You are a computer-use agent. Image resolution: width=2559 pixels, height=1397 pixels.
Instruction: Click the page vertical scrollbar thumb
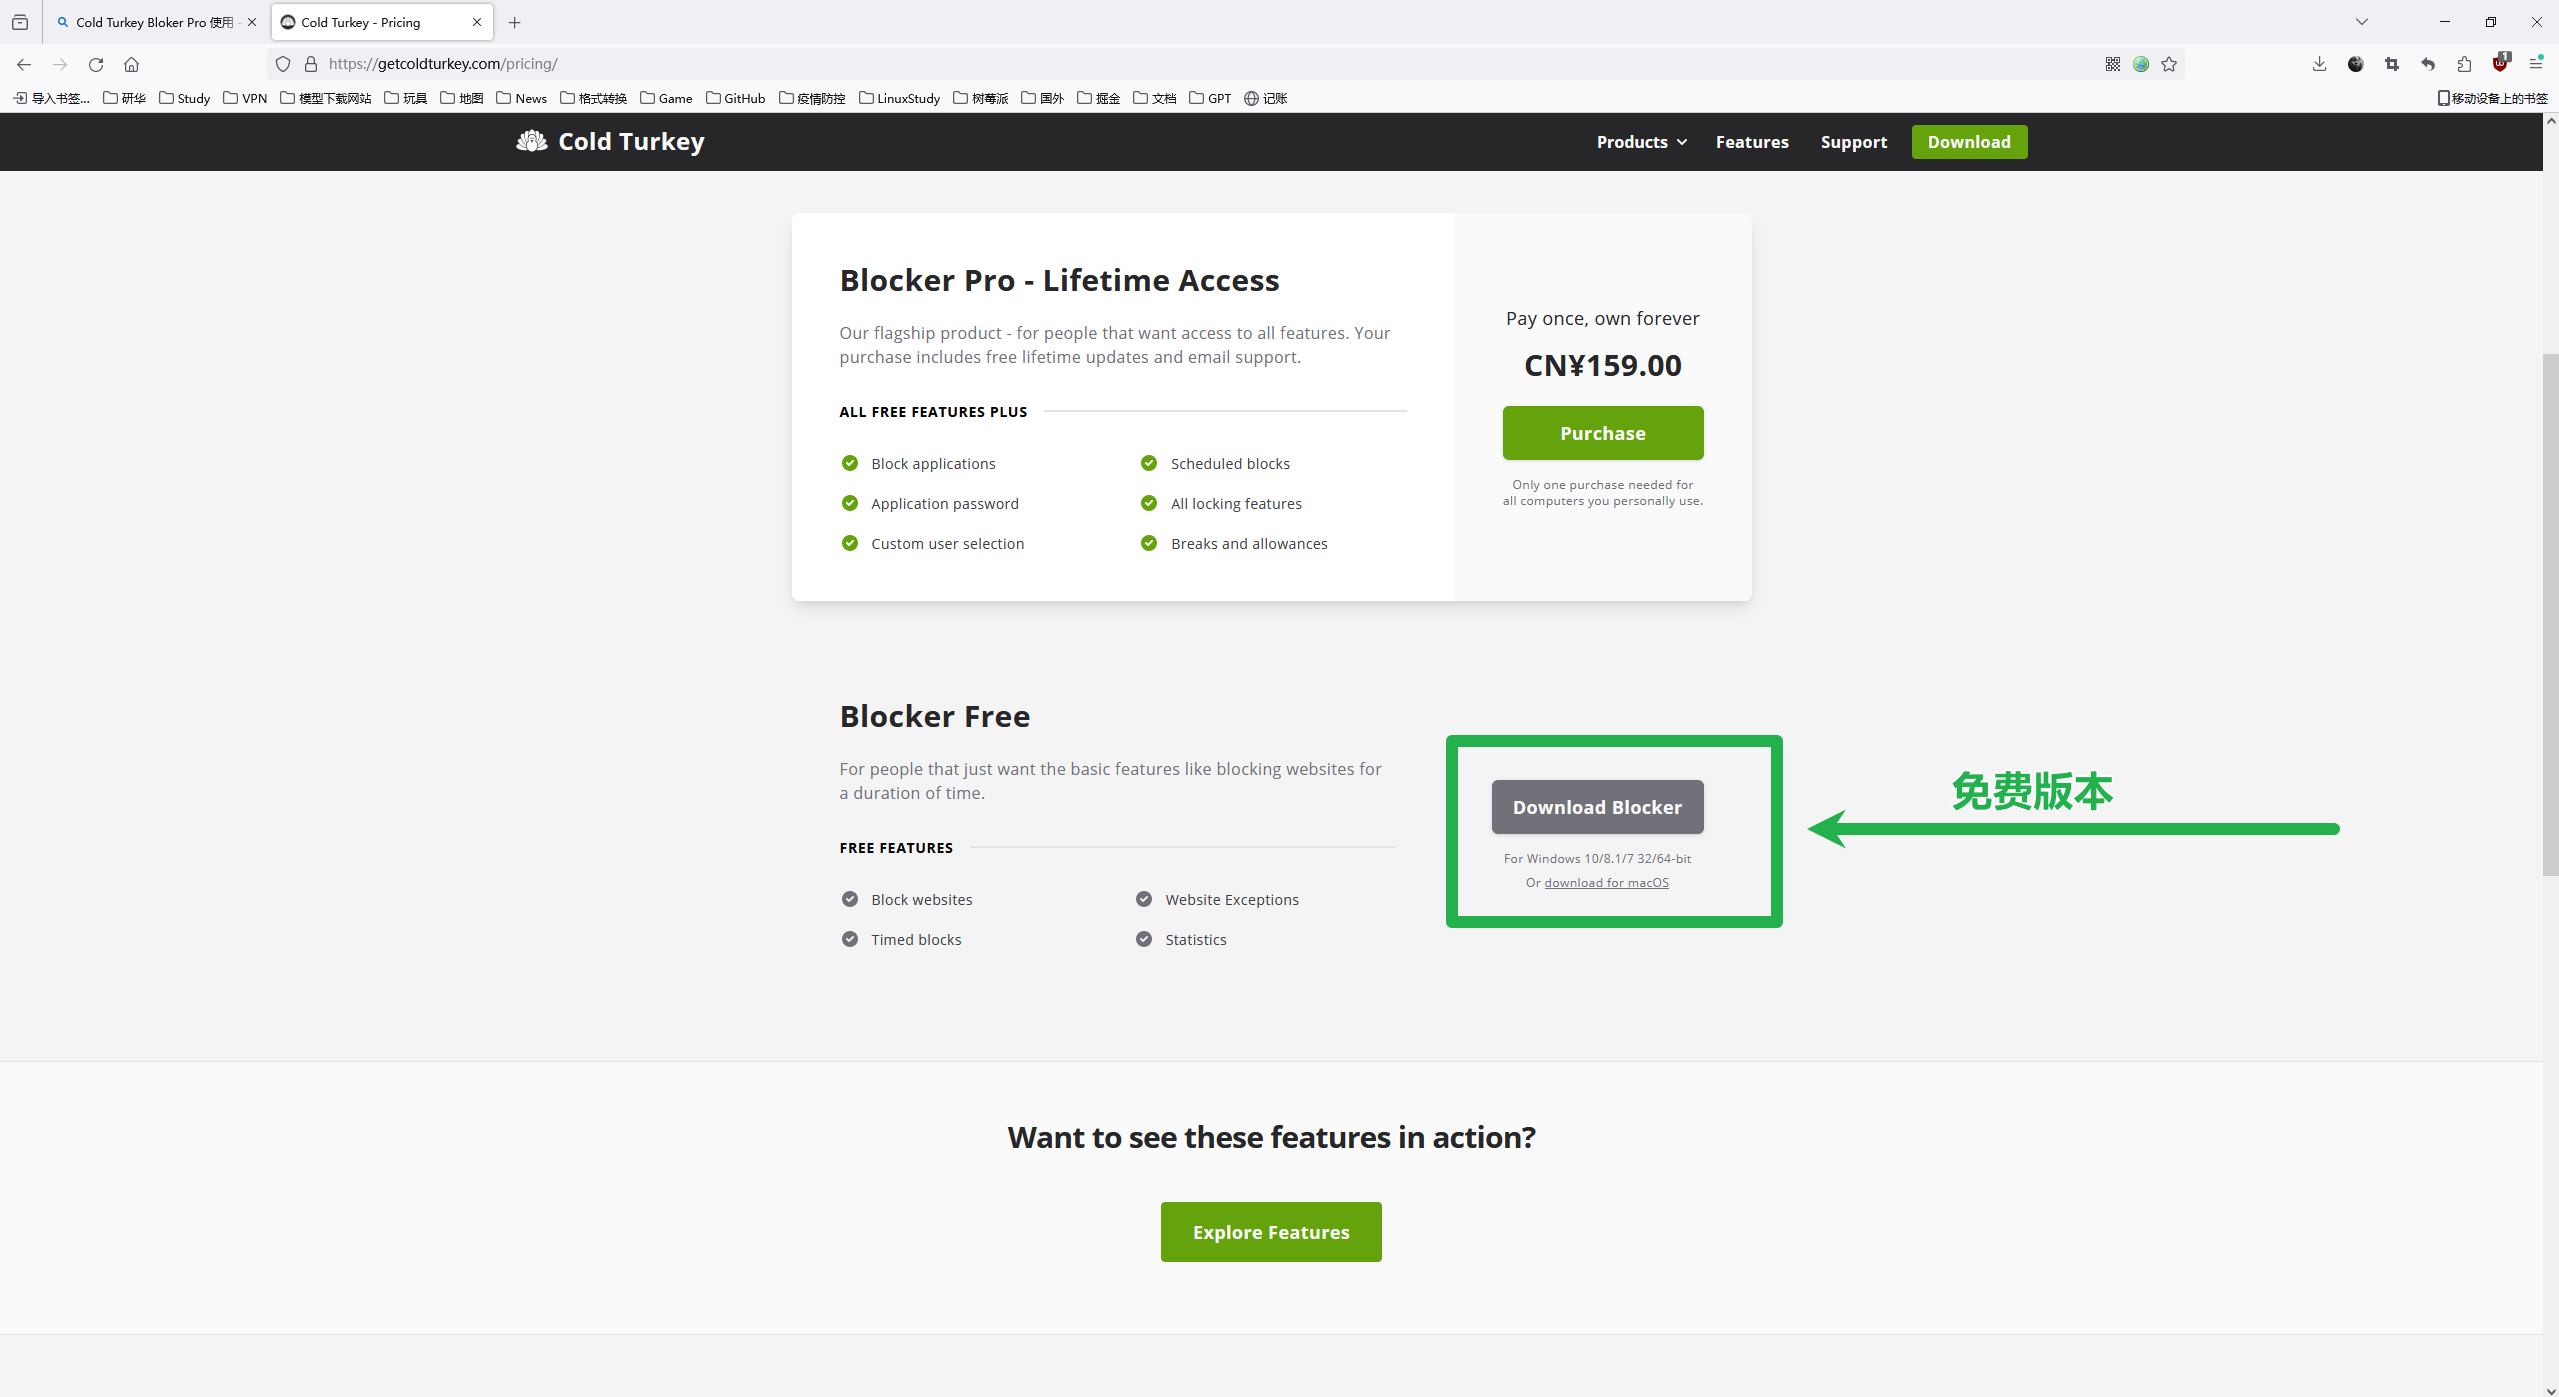click(2550, 615)
